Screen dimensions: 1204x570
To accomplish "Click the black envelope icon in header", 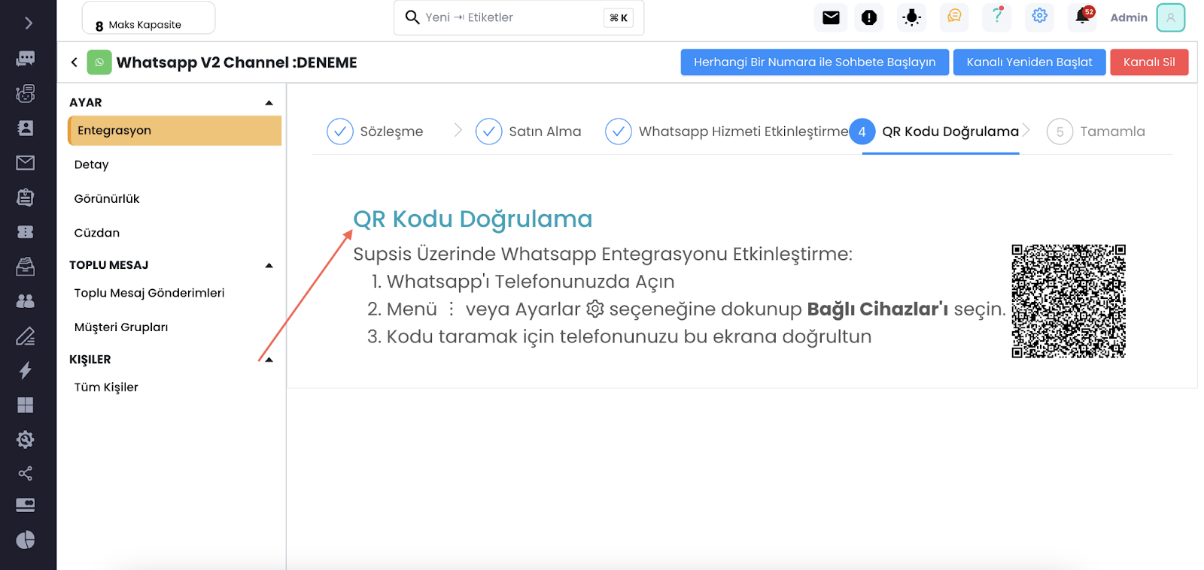I will (831, 17).
